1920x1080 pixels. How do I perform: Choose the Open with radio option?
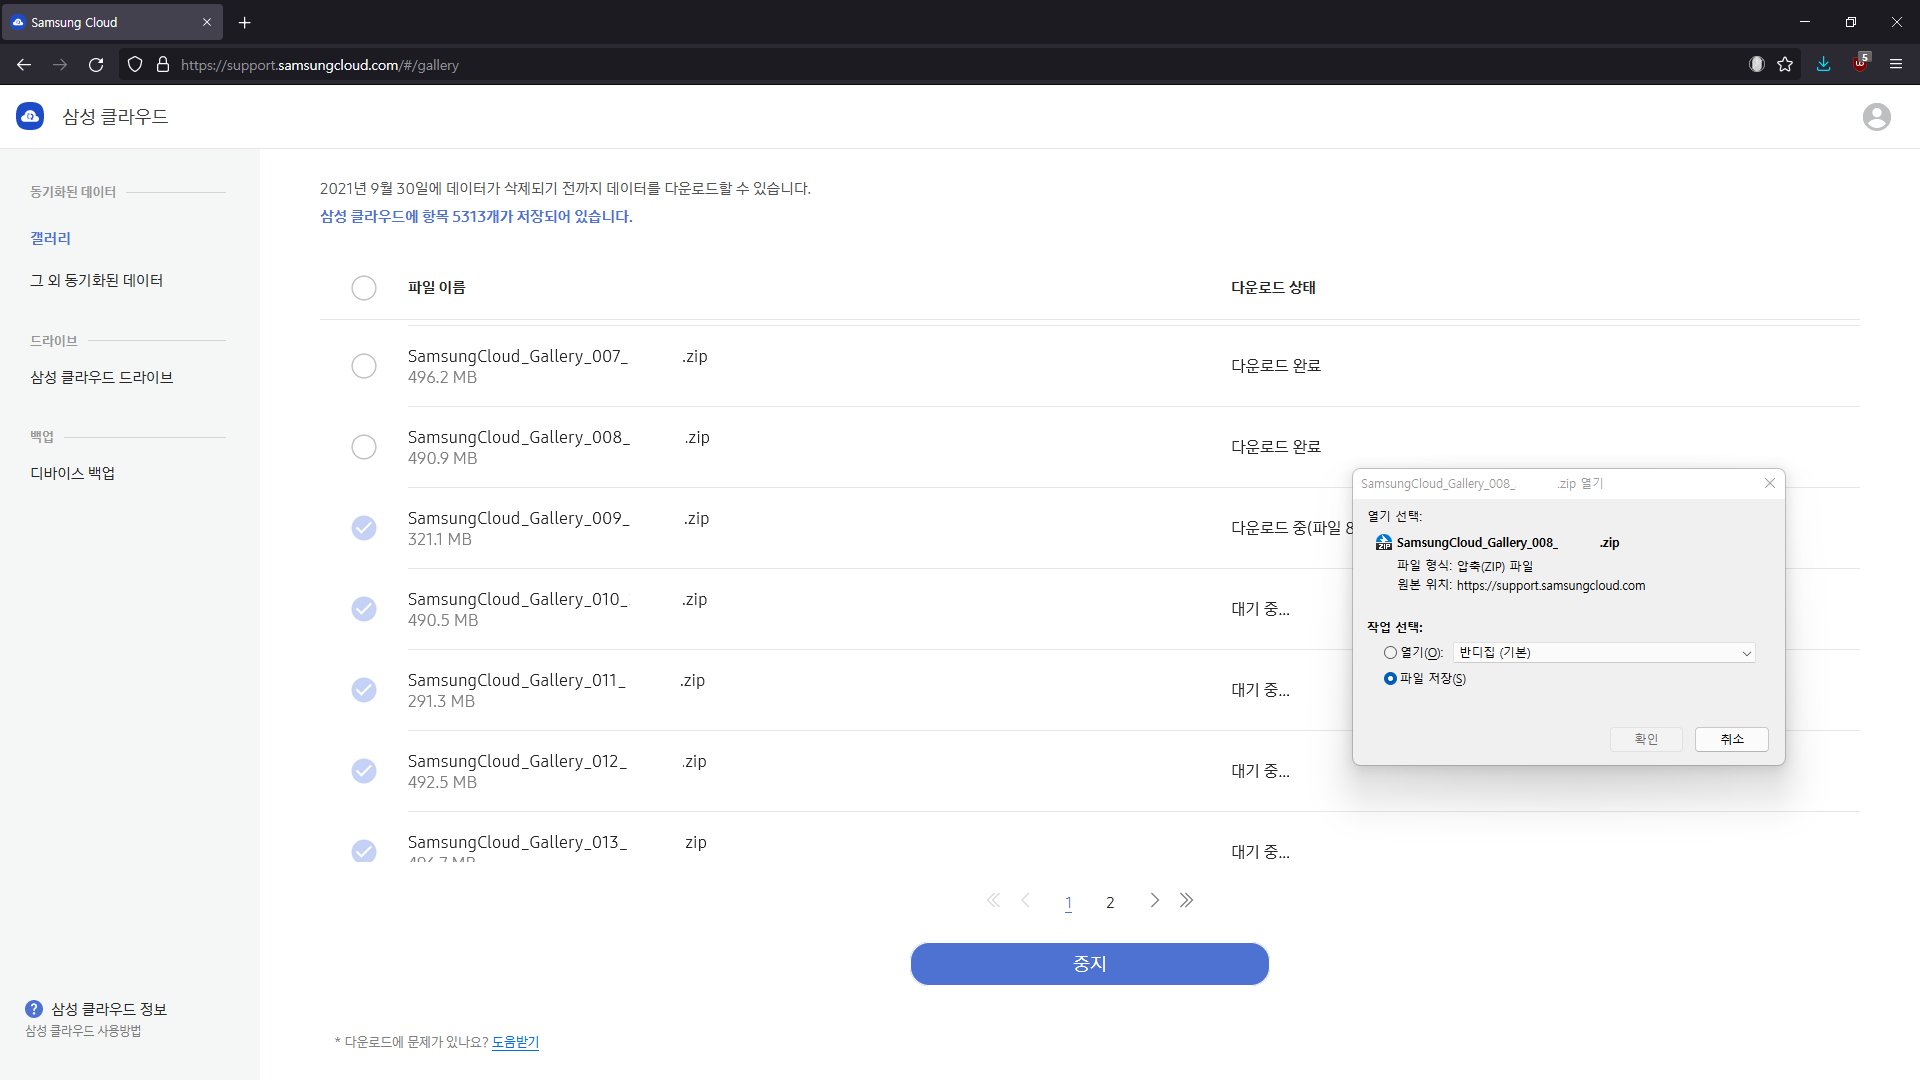[1390, 653]
